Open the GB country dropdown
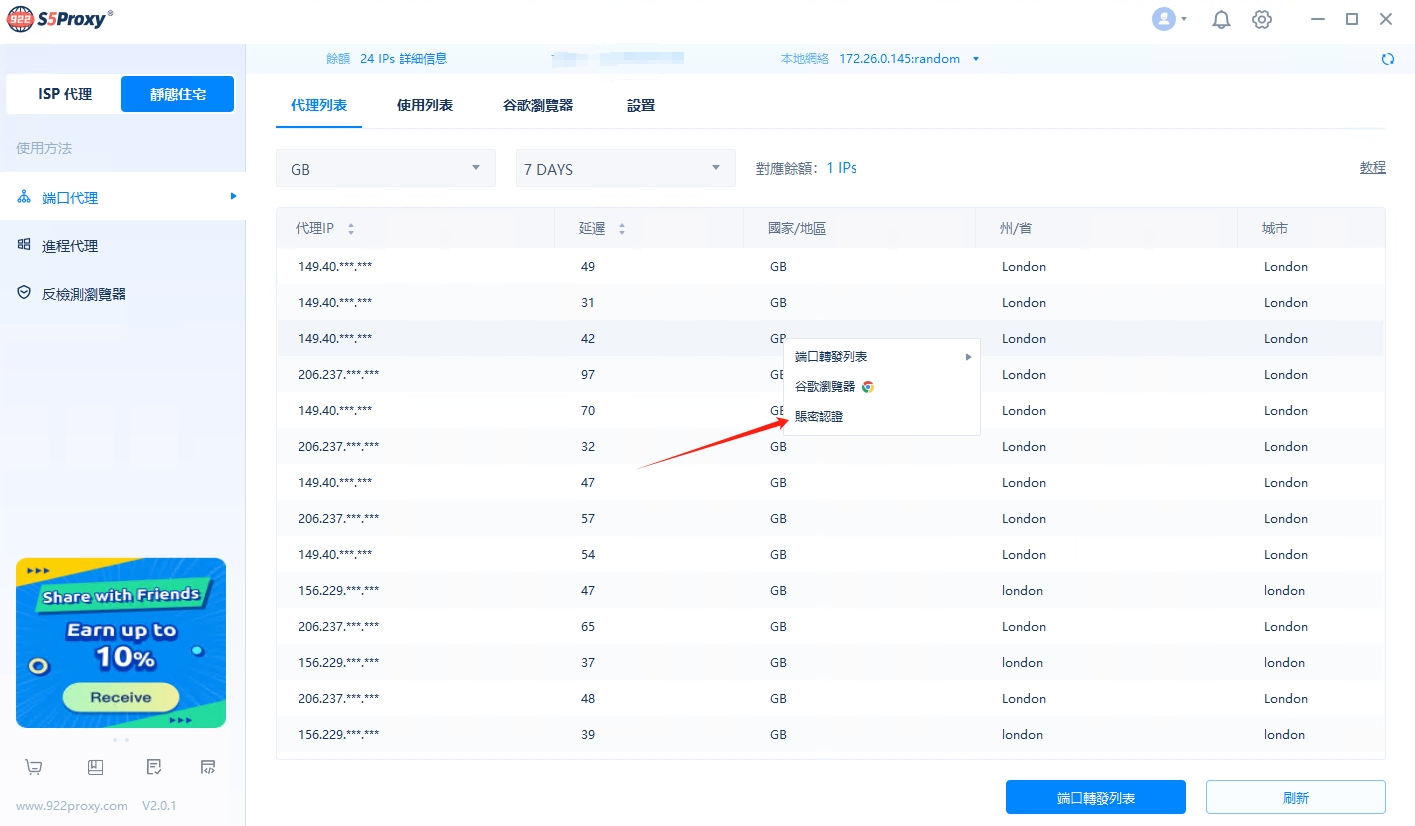 pyautogui.click(x=385, y=169)
